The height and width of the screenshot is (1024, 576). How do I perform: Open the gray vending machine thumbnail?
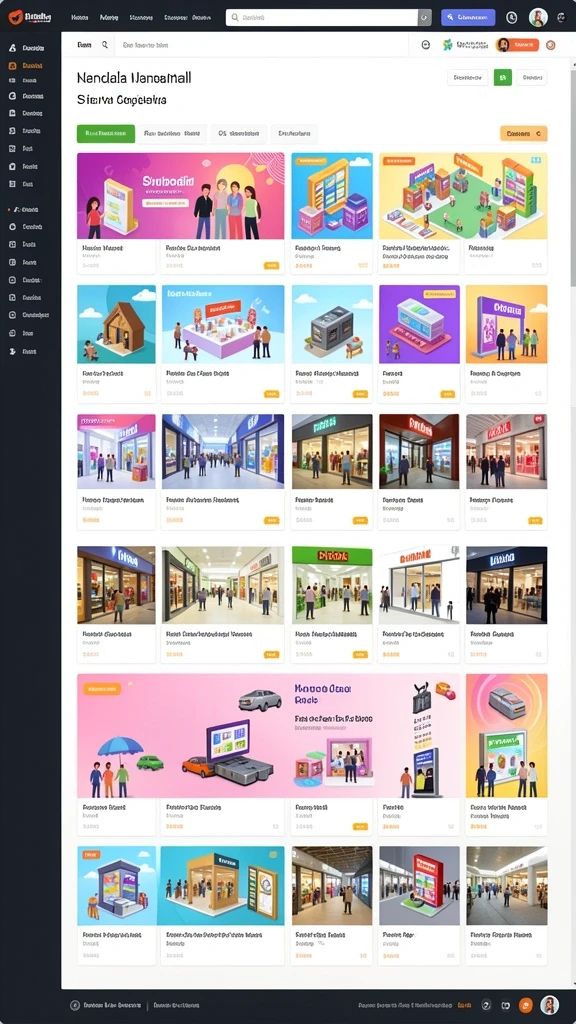tap(332, 324)
